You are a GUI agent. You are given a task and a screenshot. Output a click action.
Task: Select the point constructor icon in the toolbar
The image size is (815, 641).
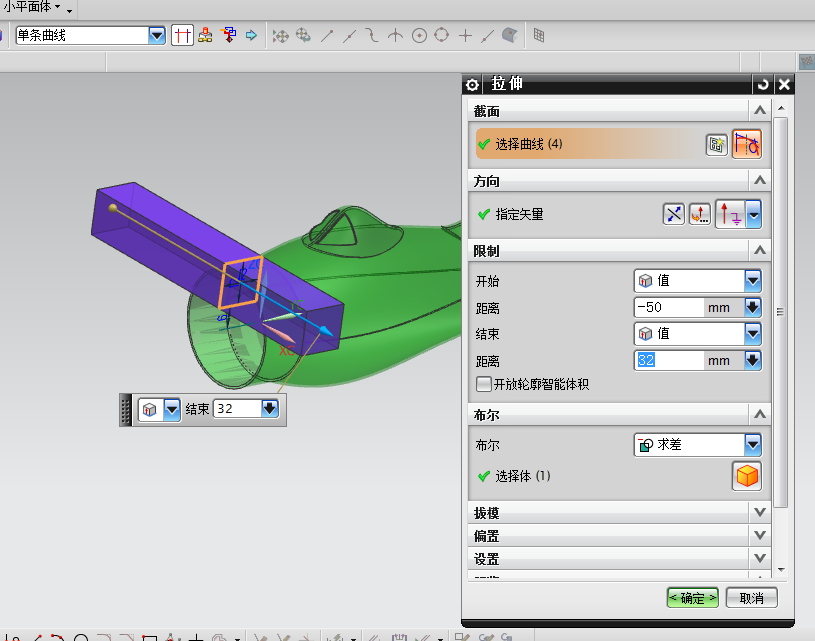(x=463, y=35)
